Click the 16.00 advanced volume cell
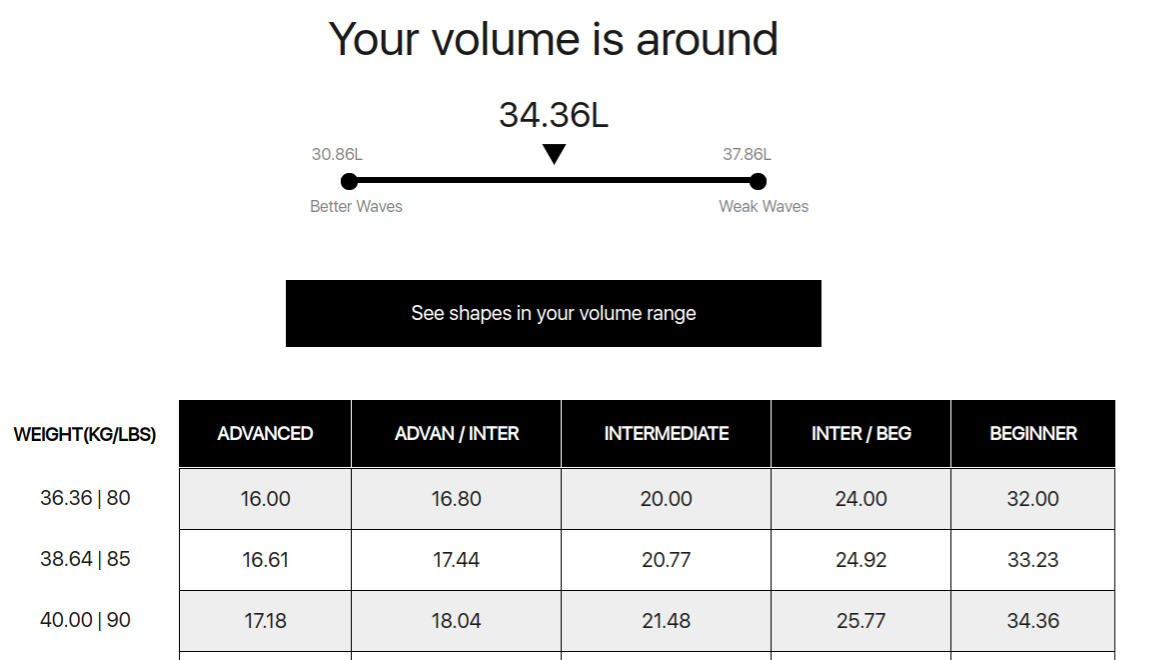 pyautogui.click(x=265, y=499)
